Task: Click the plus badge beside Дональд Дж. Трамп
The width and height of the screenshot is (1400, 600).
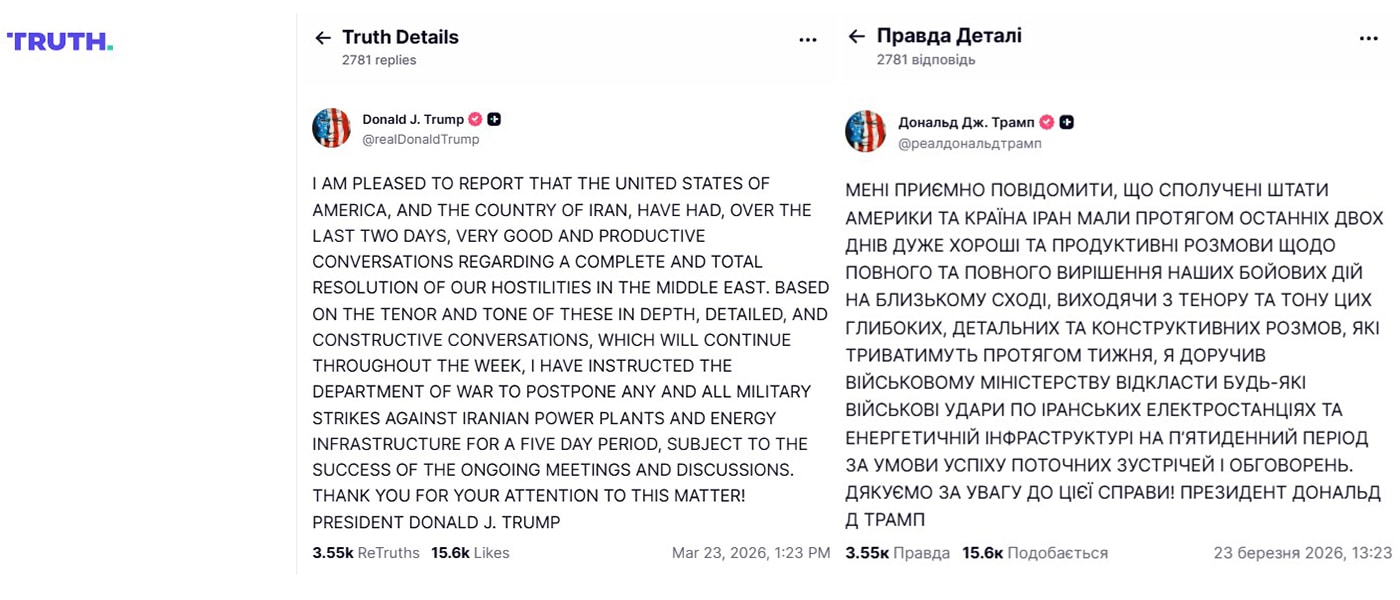Action: tap(1067, 122)
